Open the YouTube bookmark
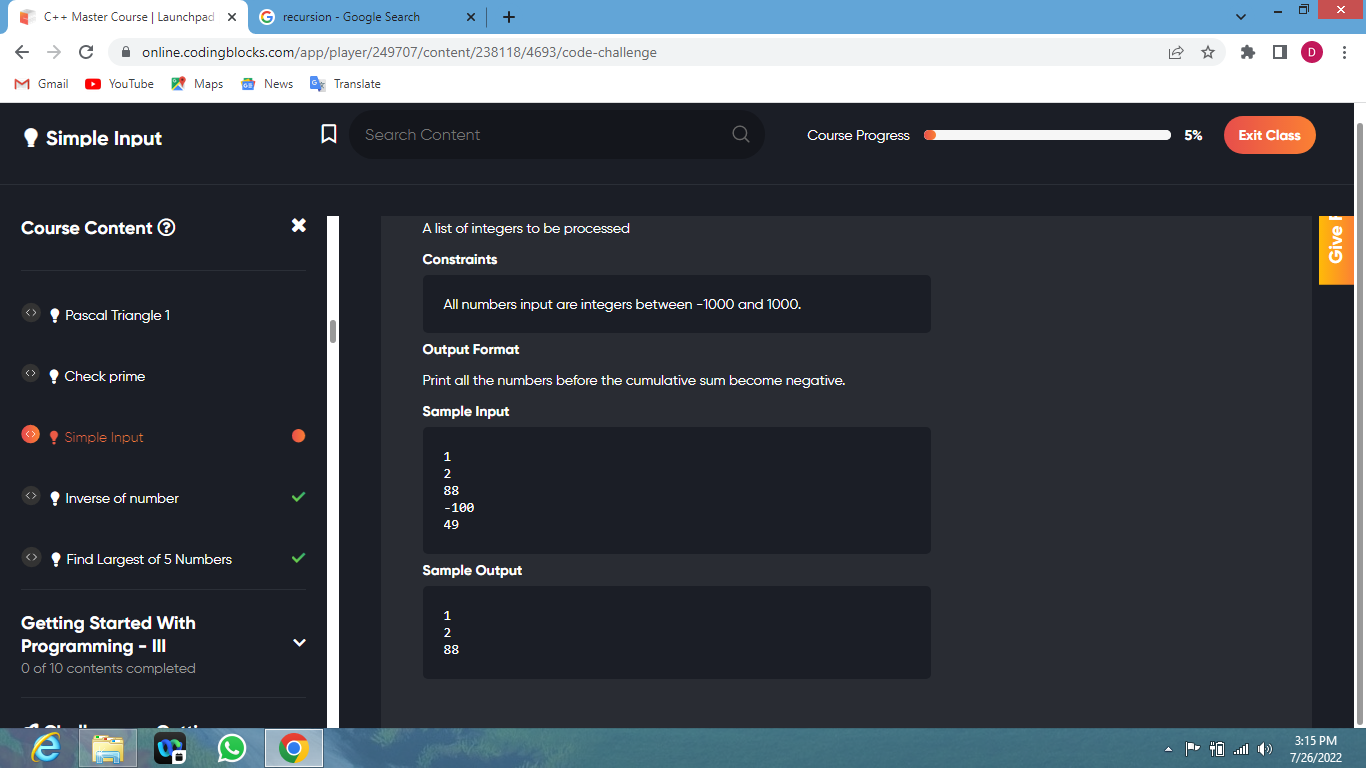Image resolution: width=1366 pixels, height=768 pixels. (120, 84)
